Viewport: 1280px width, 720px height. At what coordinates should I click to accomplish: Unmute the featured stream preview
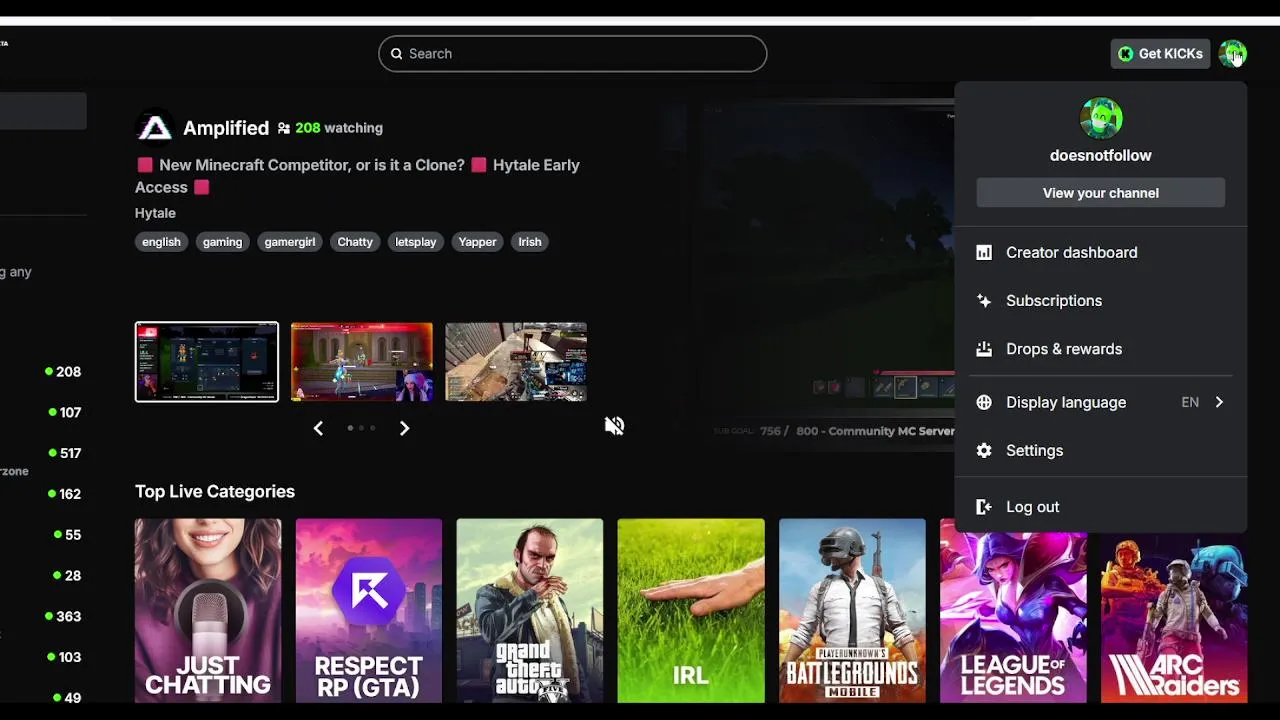[614, 426]
